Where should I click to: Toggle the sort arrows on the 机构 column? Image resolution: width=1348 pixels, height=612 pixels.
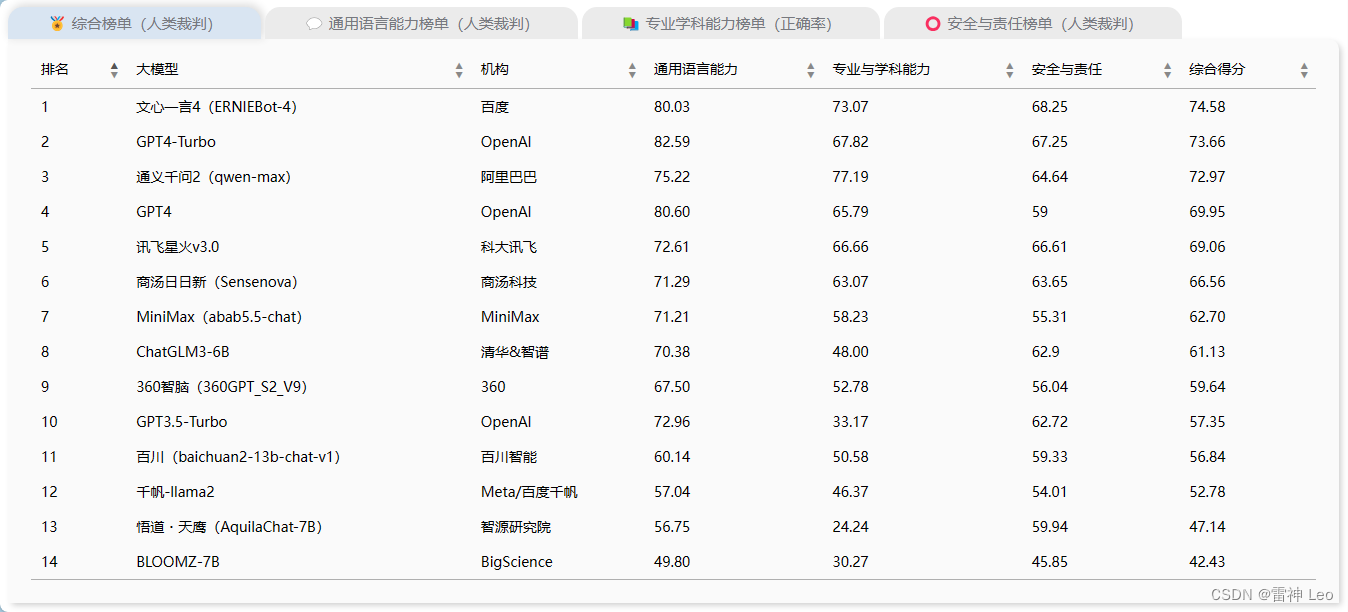(x=632, y=70)
